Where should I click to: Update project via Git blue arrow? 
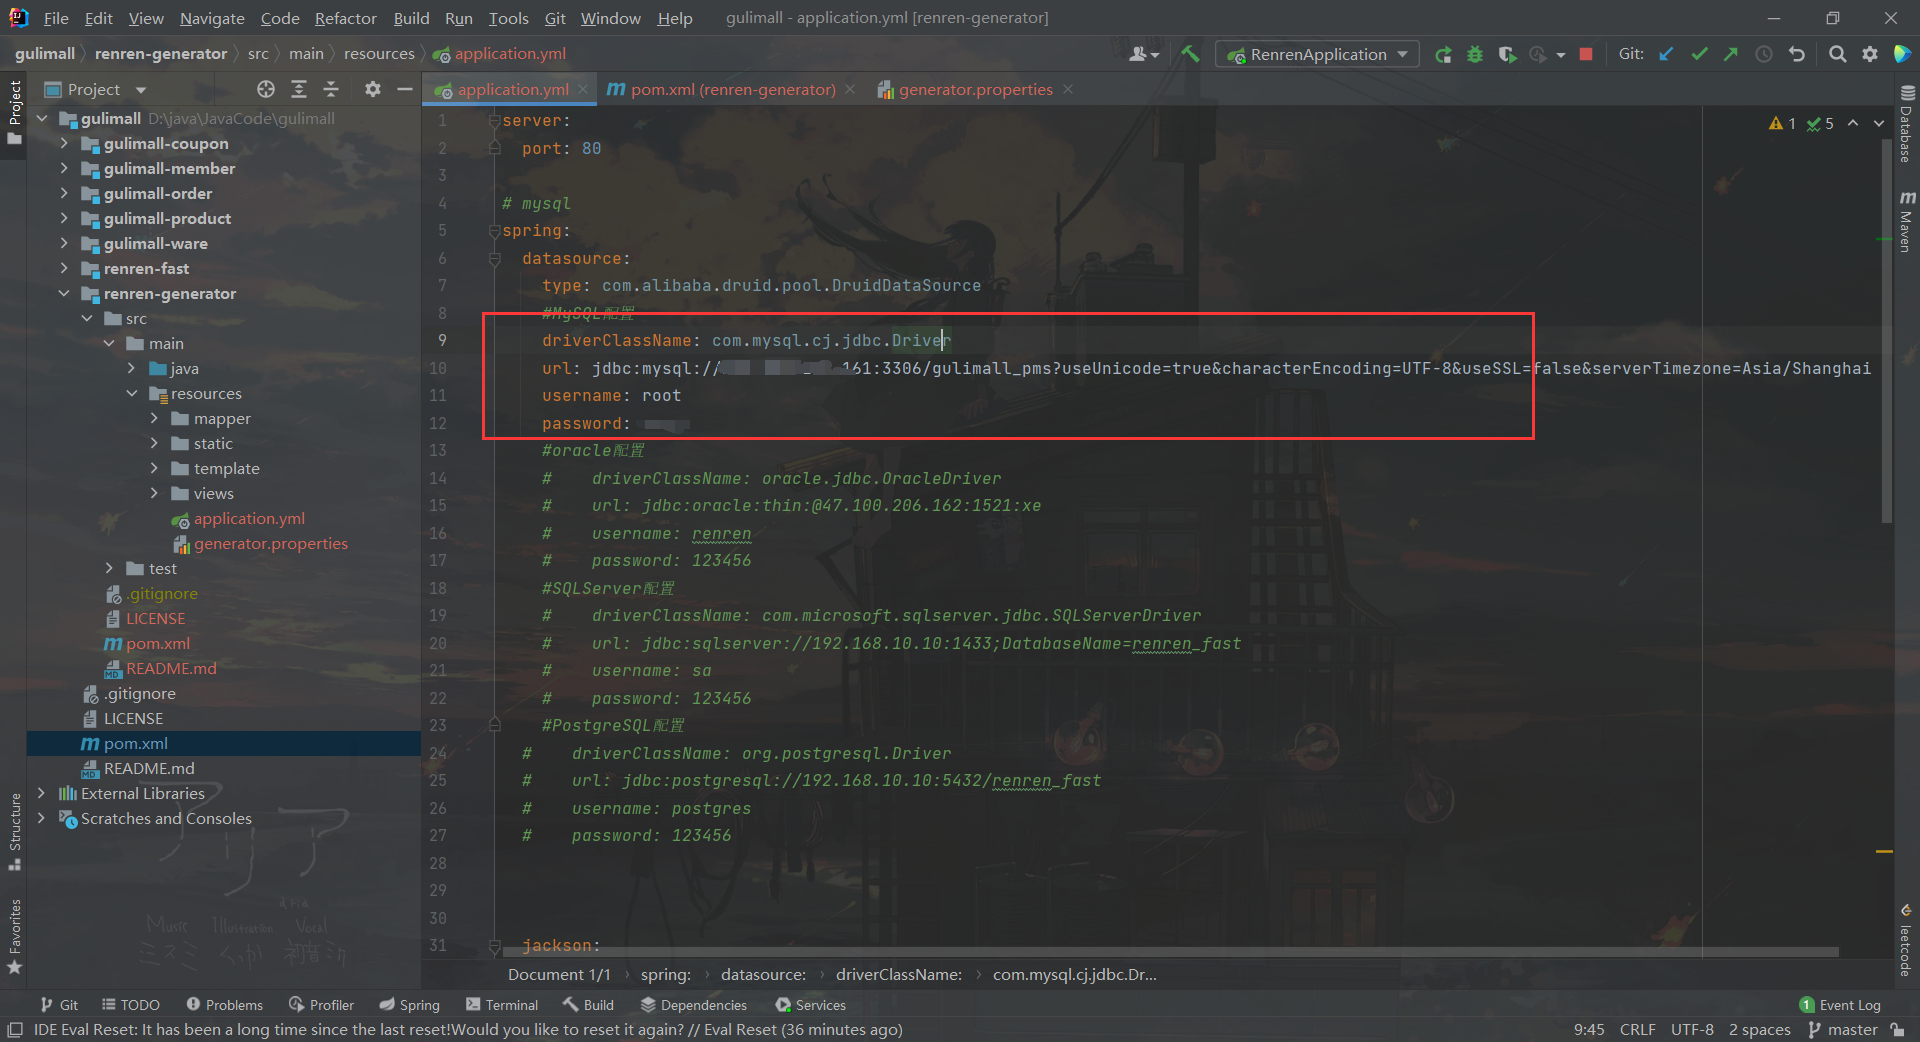[1666, 54]
